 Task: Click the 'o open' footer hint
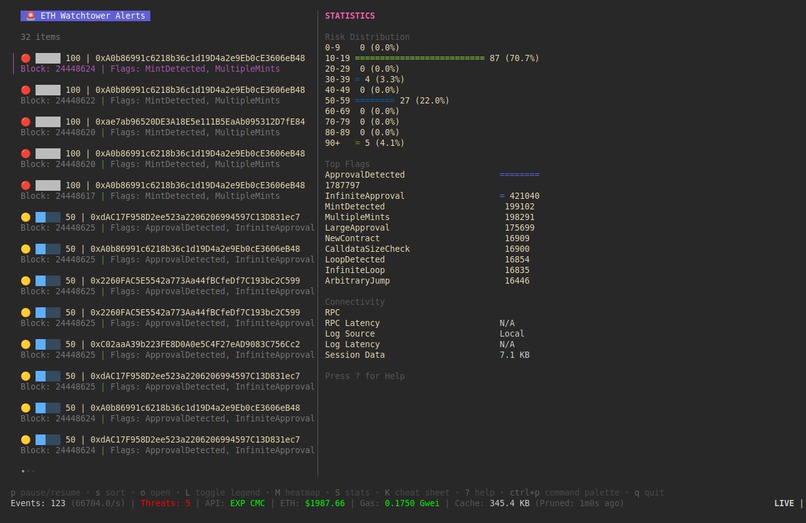(155, 493)
